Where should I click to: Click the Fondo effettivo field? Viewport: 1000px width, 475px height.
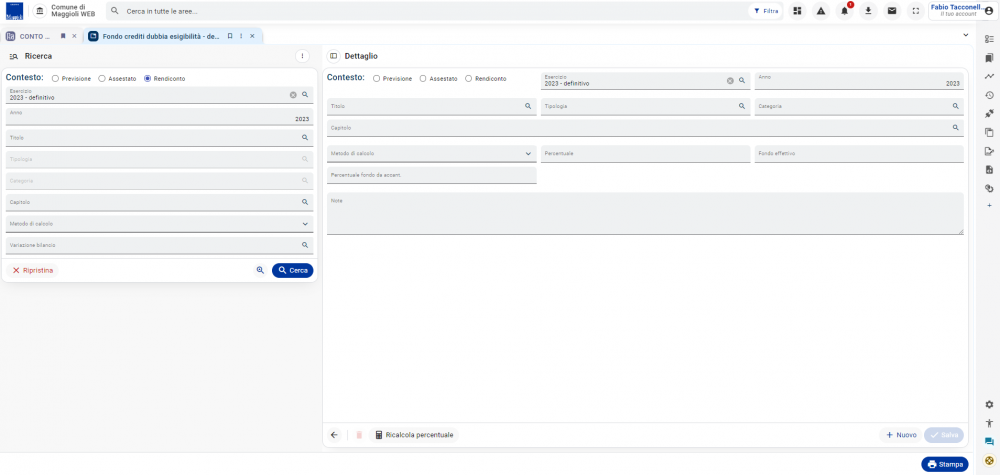tap(858, 154)
